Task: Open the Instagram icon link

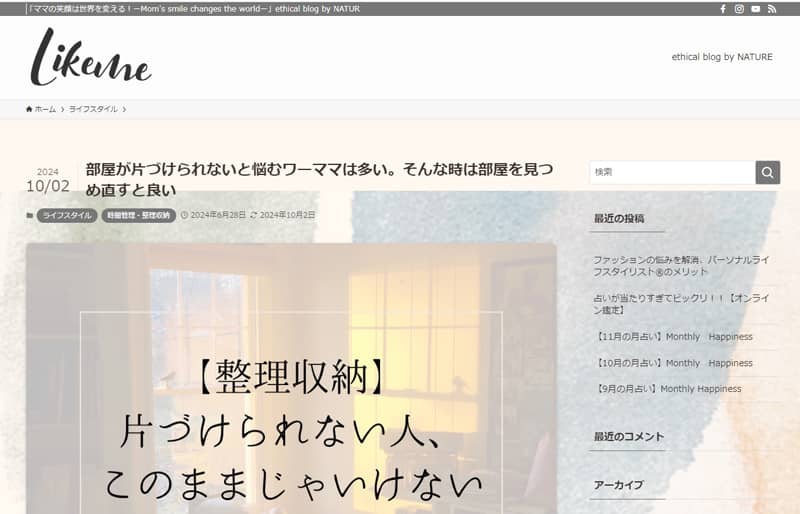Action: (x=739, y=9)
